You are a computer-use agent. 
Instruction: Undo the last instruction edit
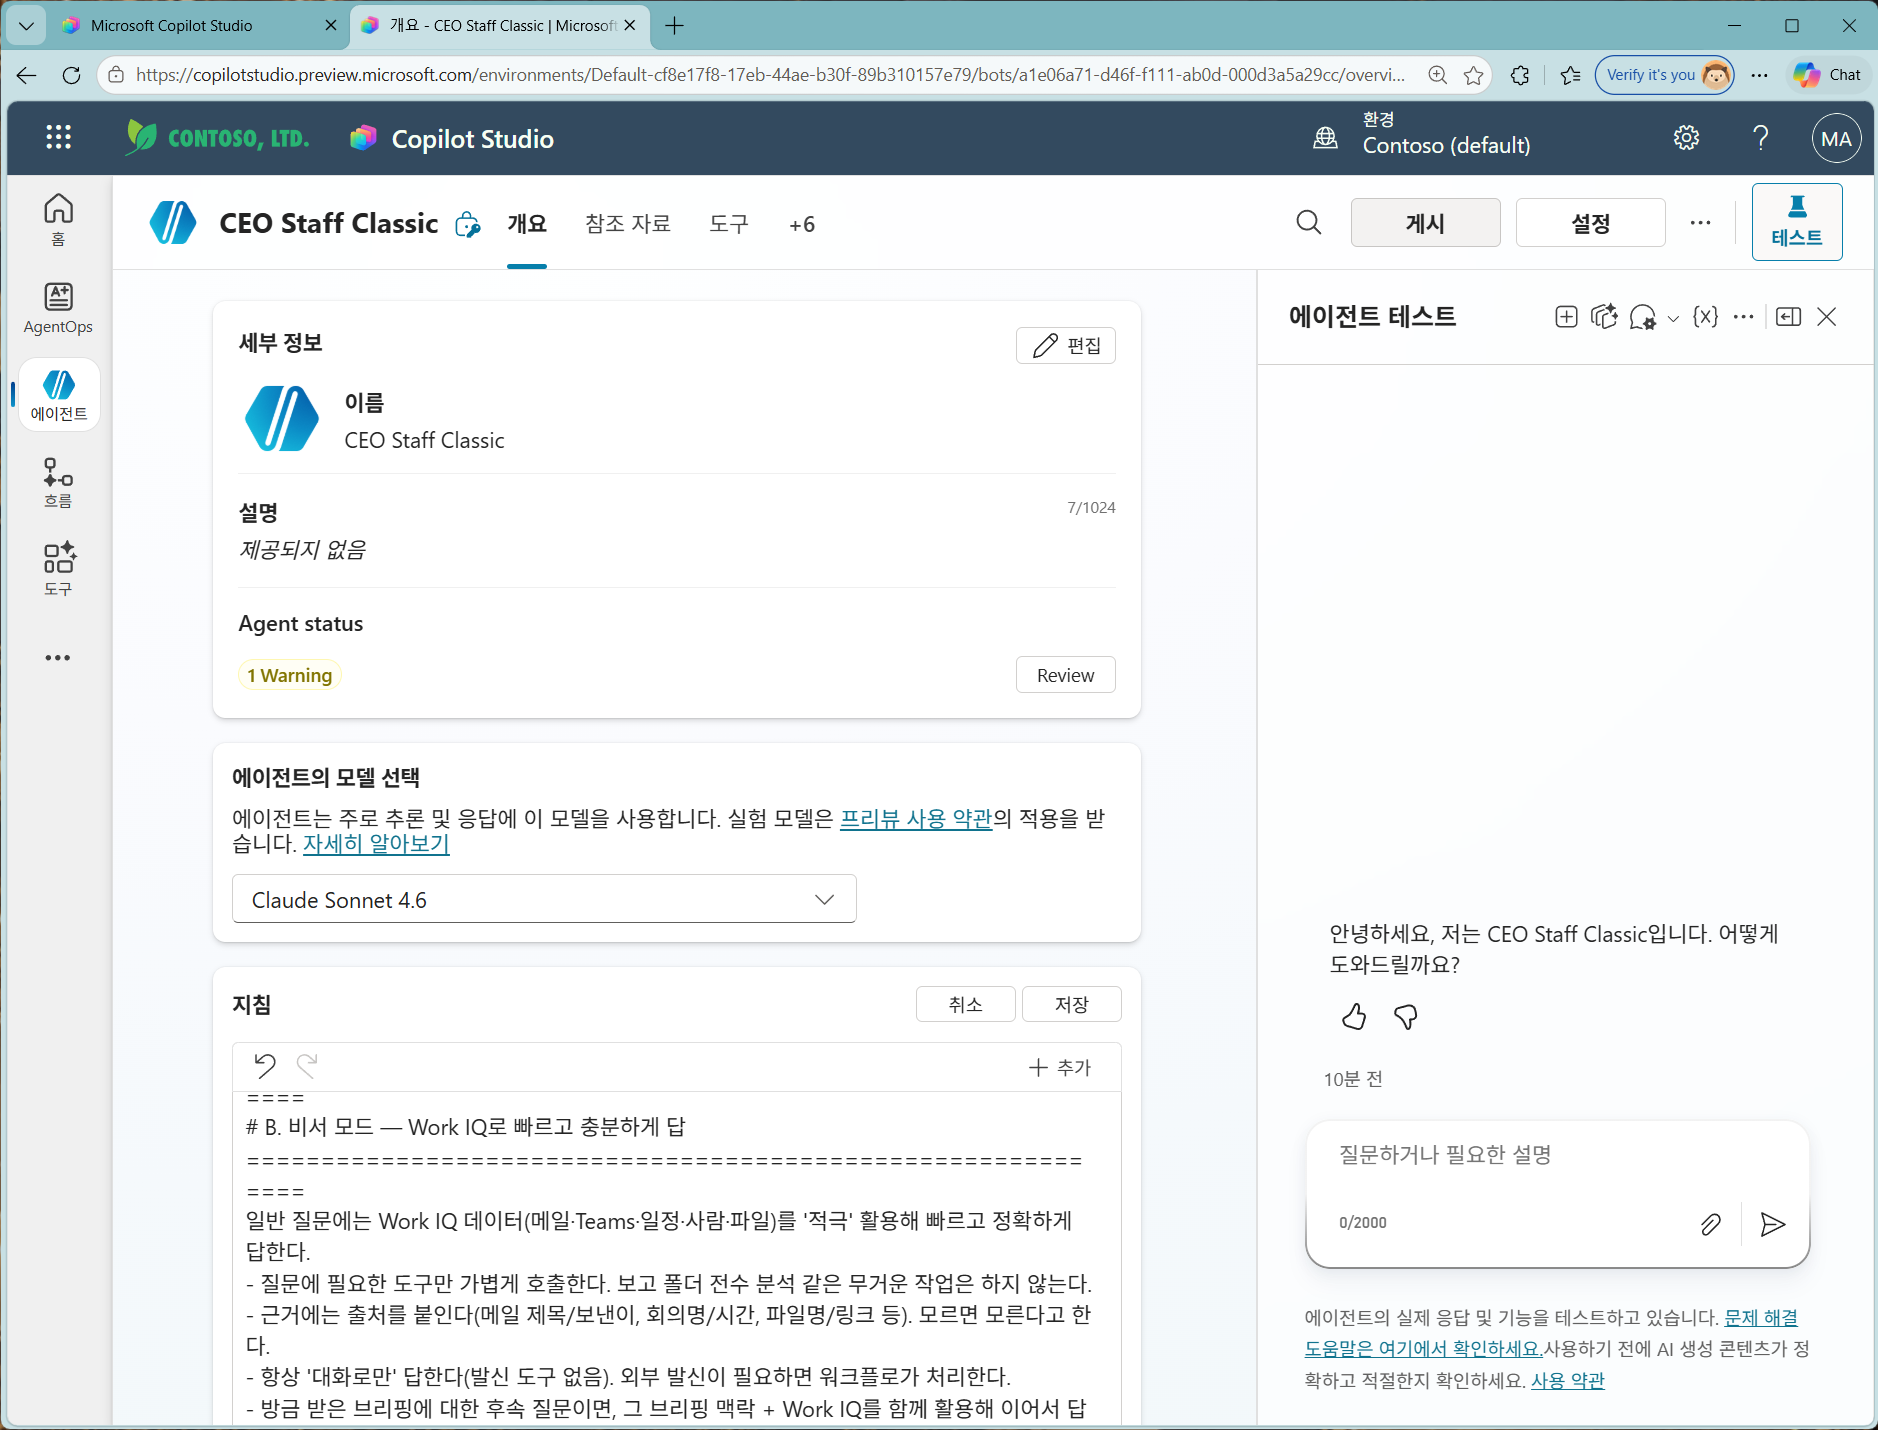[x=264, y=1066]
